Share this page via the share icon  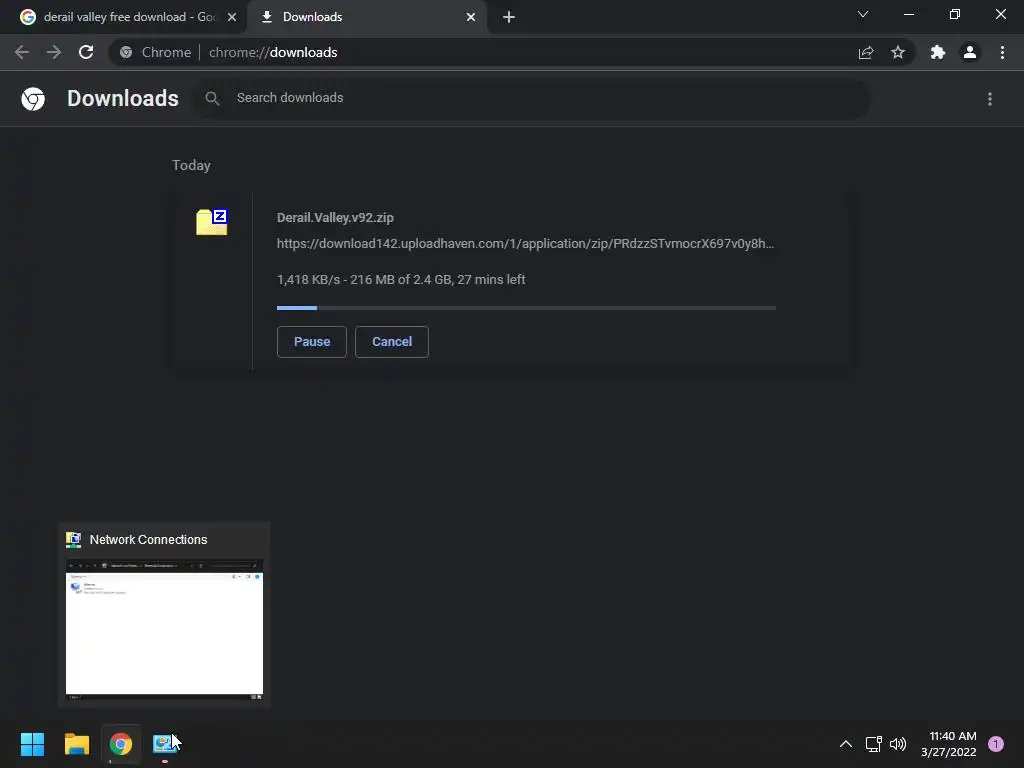tap(866, 52)
